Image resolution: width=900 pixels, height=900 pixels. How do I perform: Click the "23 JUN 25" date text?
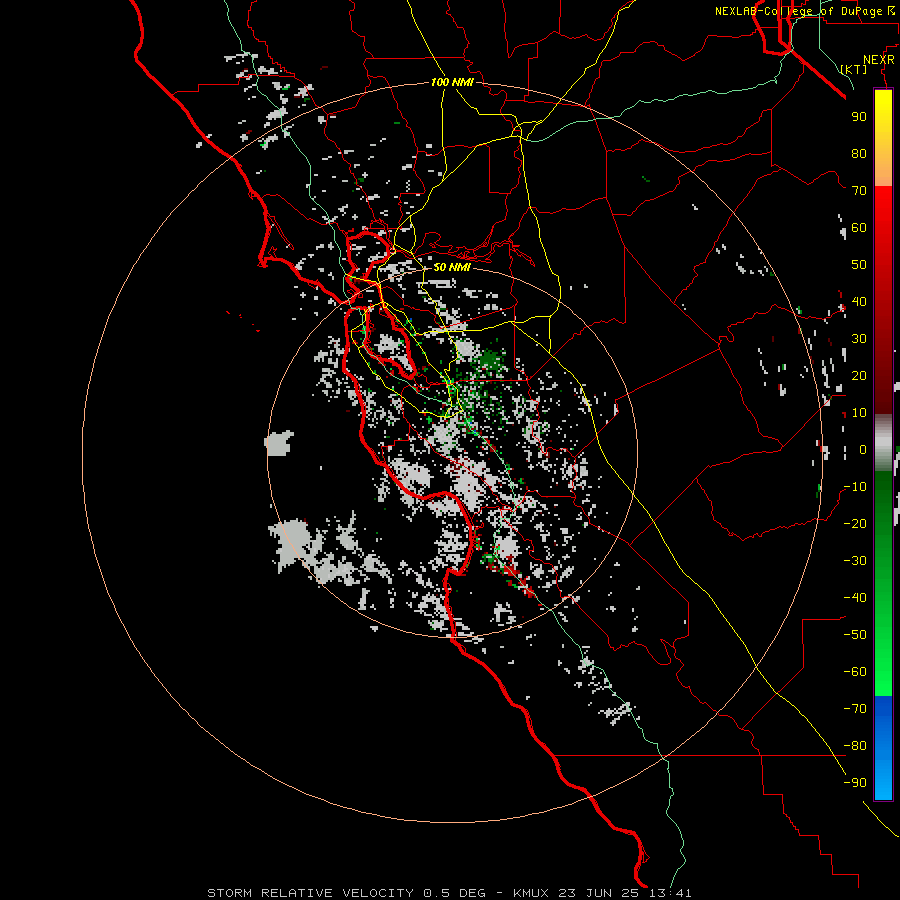pyautogui.click(x=599, y=893)
